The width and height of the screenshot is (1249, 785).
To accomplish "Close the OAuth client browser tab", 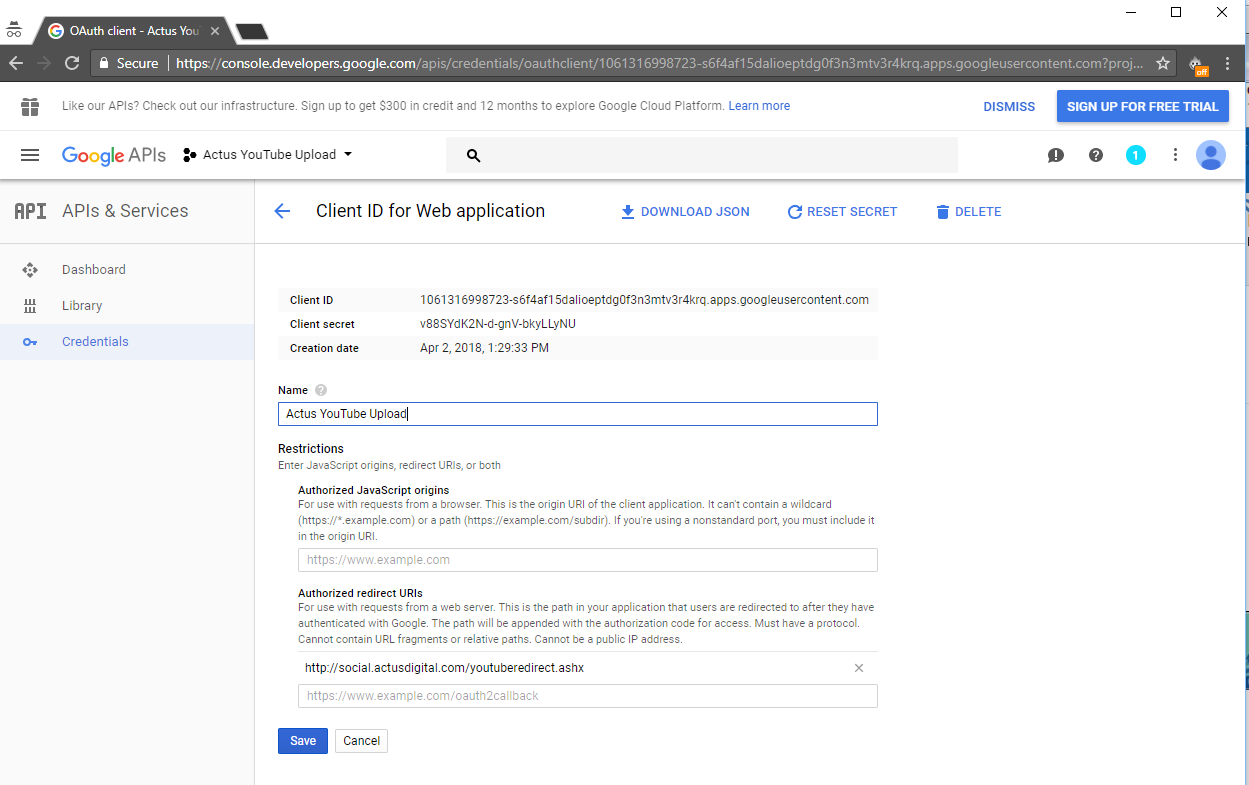I will click(x=215, y=31).
